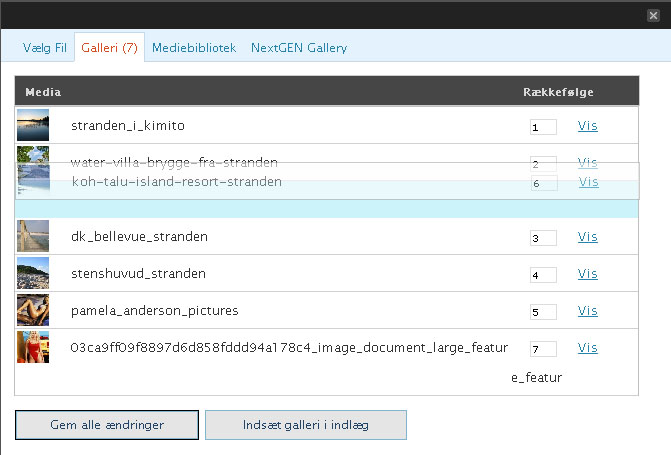Click the order field for stenshuvud_stranden
This screenshot has height=455, width=671.
543,275
